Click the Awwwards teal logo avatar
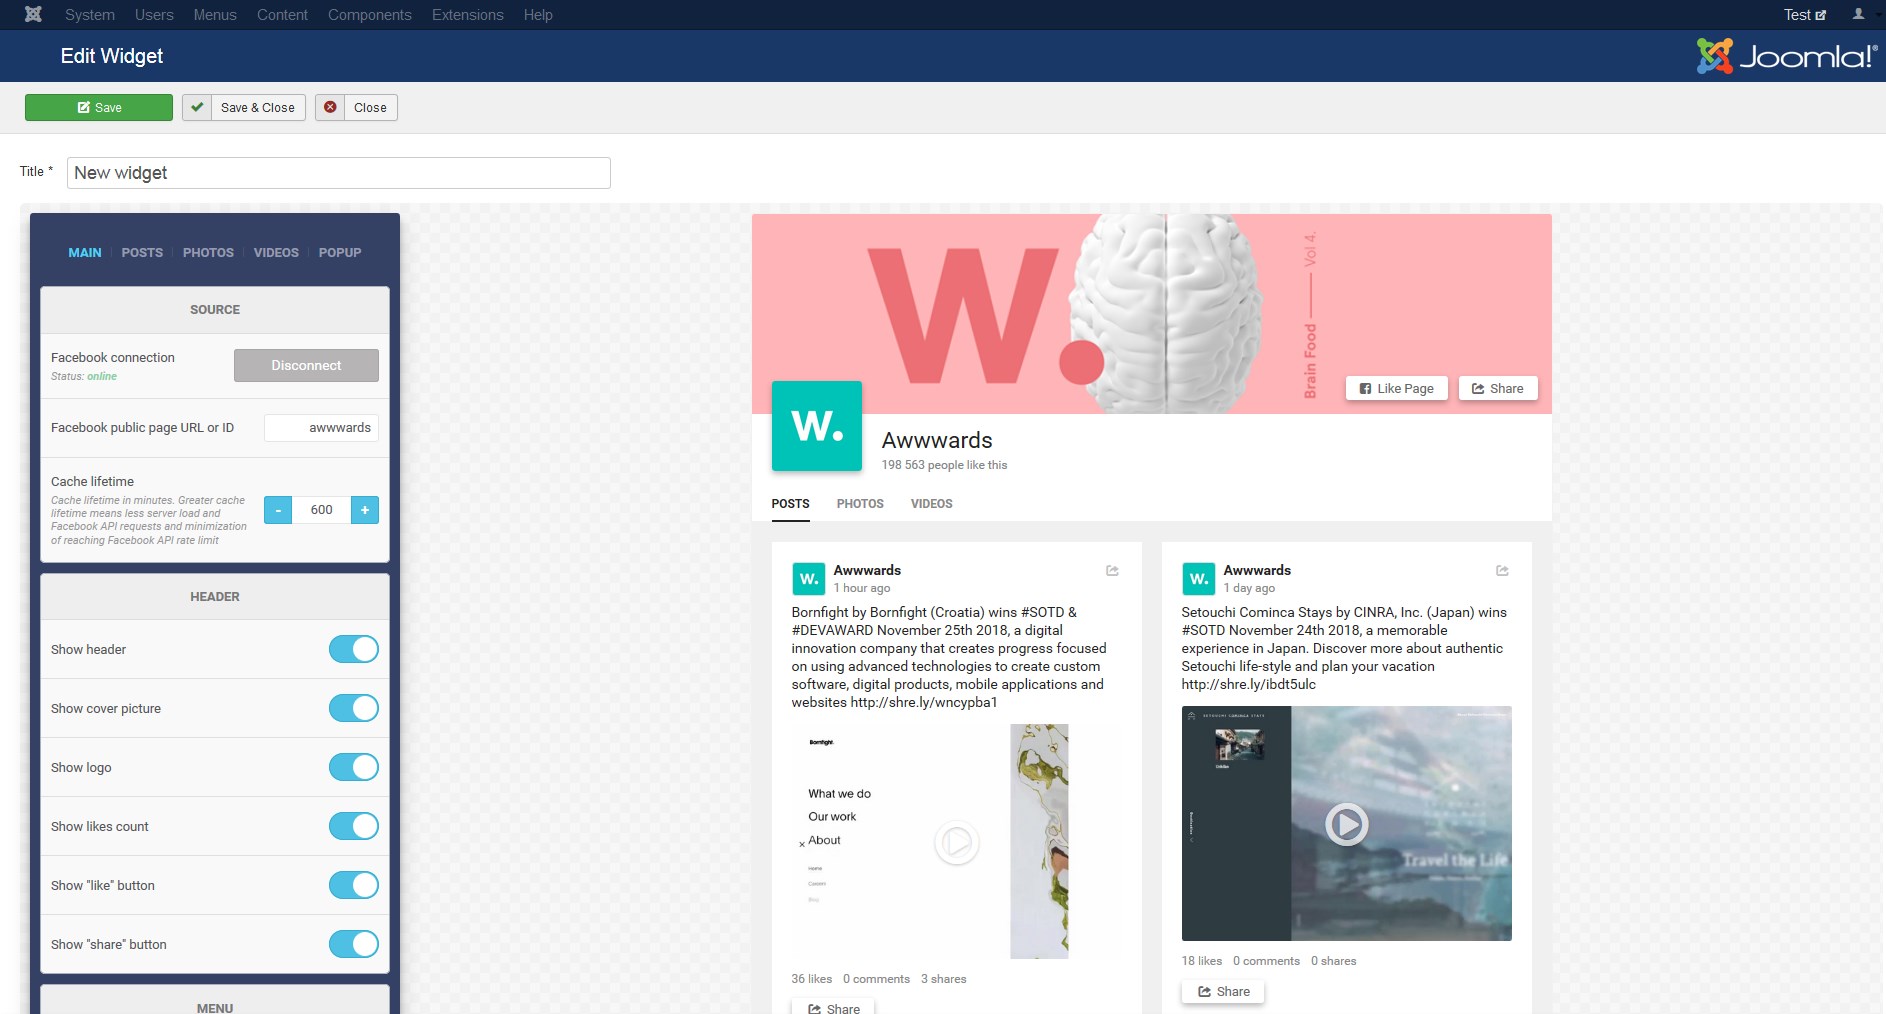This screenshot has width=1886, height=1014. pos(816,426)
